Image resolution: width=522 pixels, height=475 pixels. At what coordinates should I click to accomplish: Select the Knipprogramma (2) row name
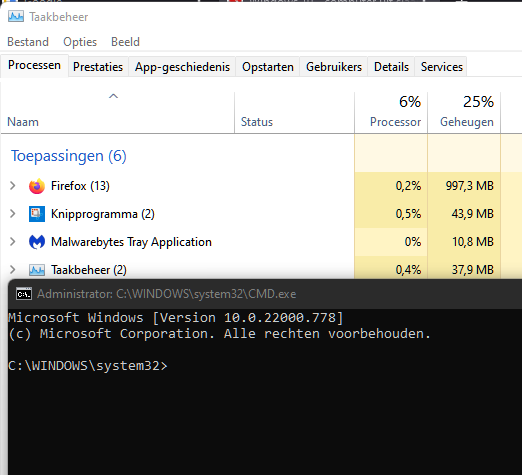click(103, 214)
